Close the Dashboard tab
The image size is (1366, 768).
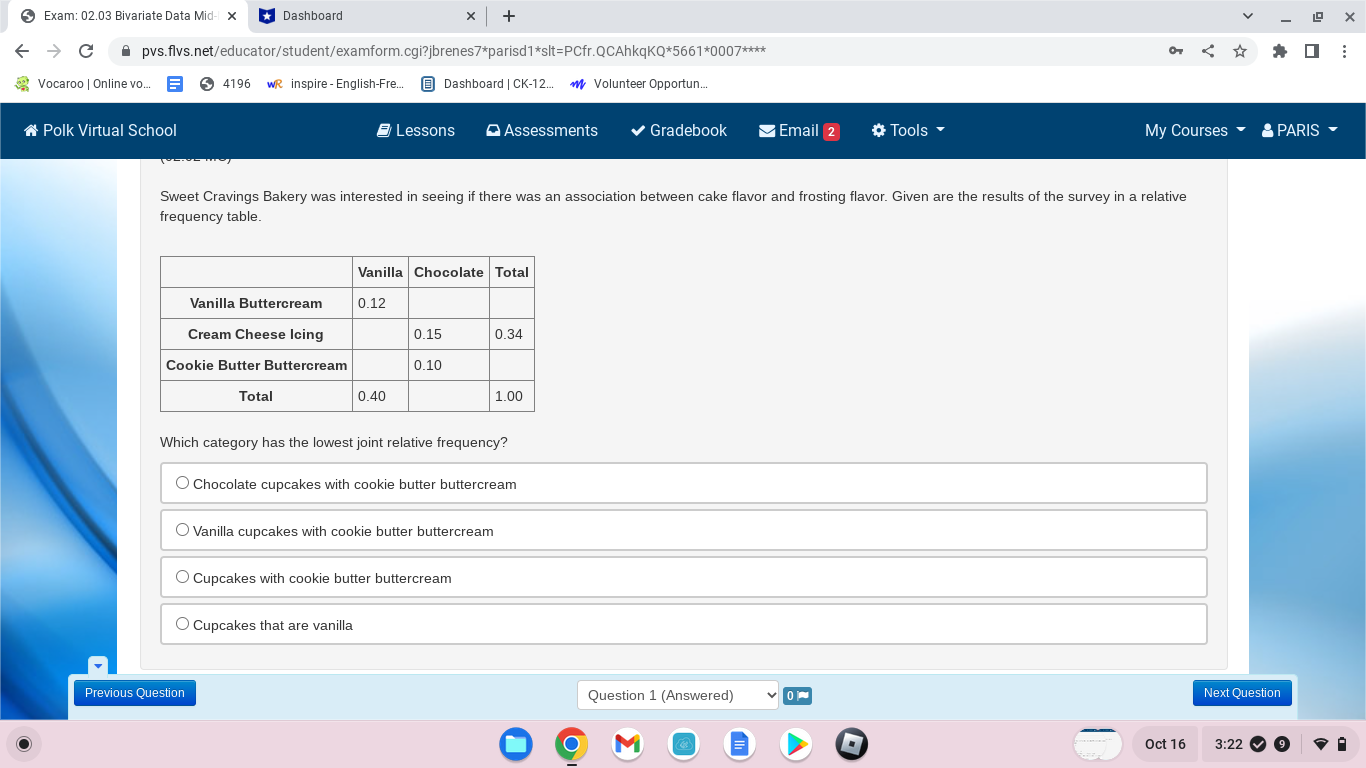[x=472, y=16]
